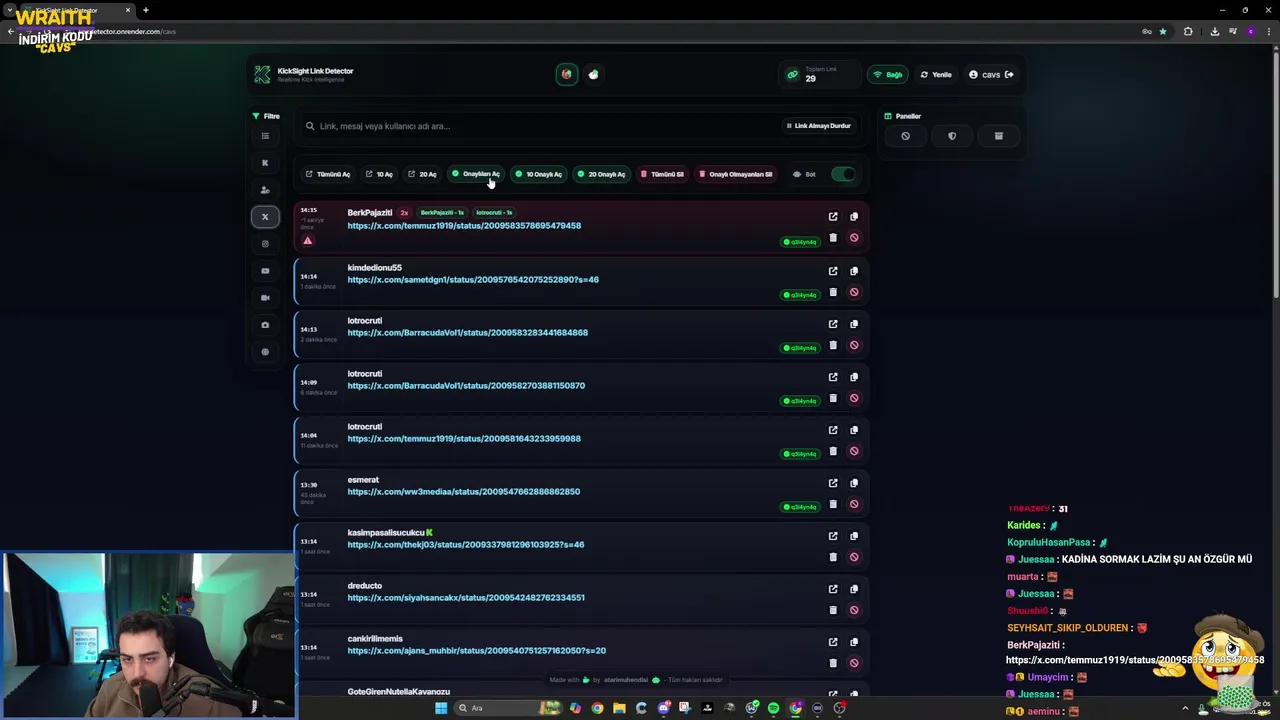Open the archive panel icon
The image size is (1280, 720).
pyautogui.click(x=998, y=136)
